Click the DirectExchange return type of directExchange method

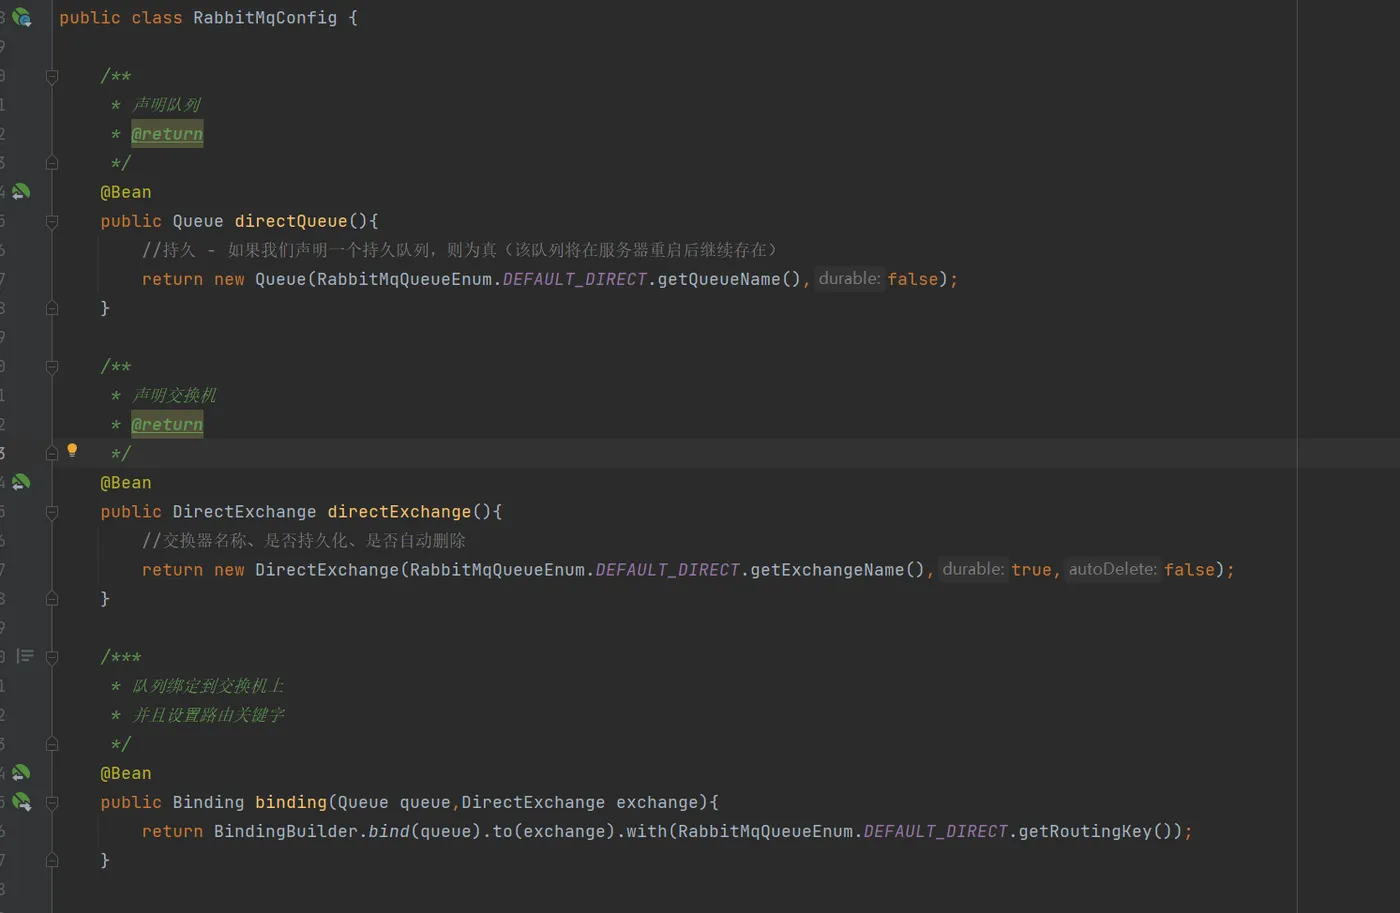[x=244, y=512]
